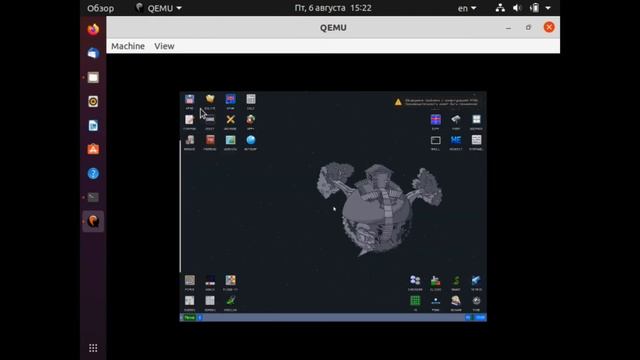Open the picture viewer icon left of globe
Image resolution: width=640 pixels, height=360 pixels.
pos(230,140)
